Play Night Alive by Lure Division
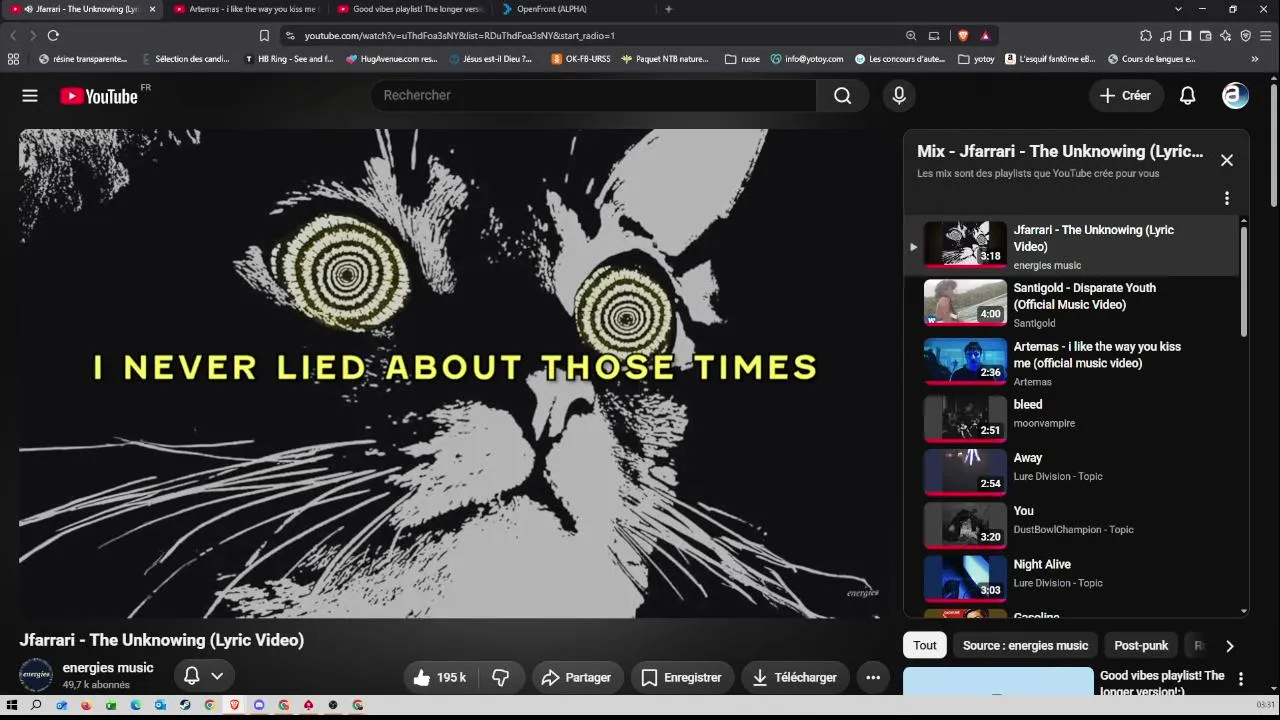 [x=1071, y=578]
